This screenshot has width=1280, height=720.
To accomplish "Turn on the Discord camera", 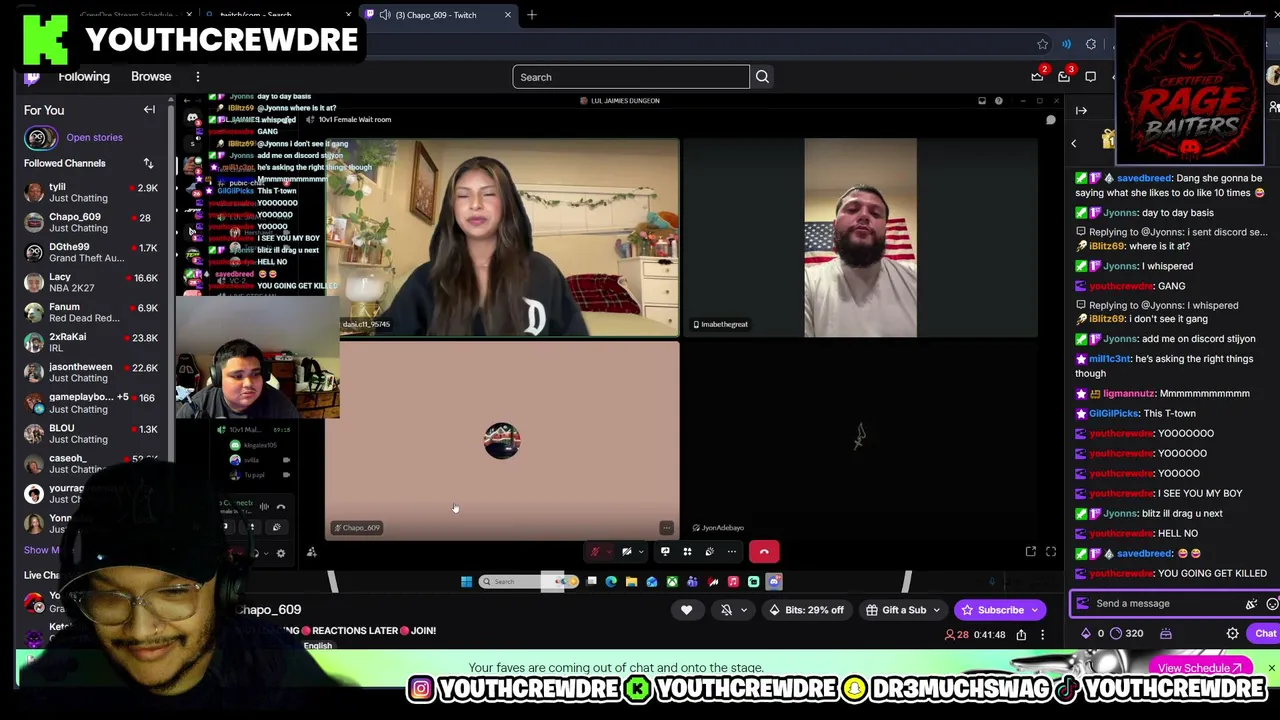I will (x=627, y=552).
